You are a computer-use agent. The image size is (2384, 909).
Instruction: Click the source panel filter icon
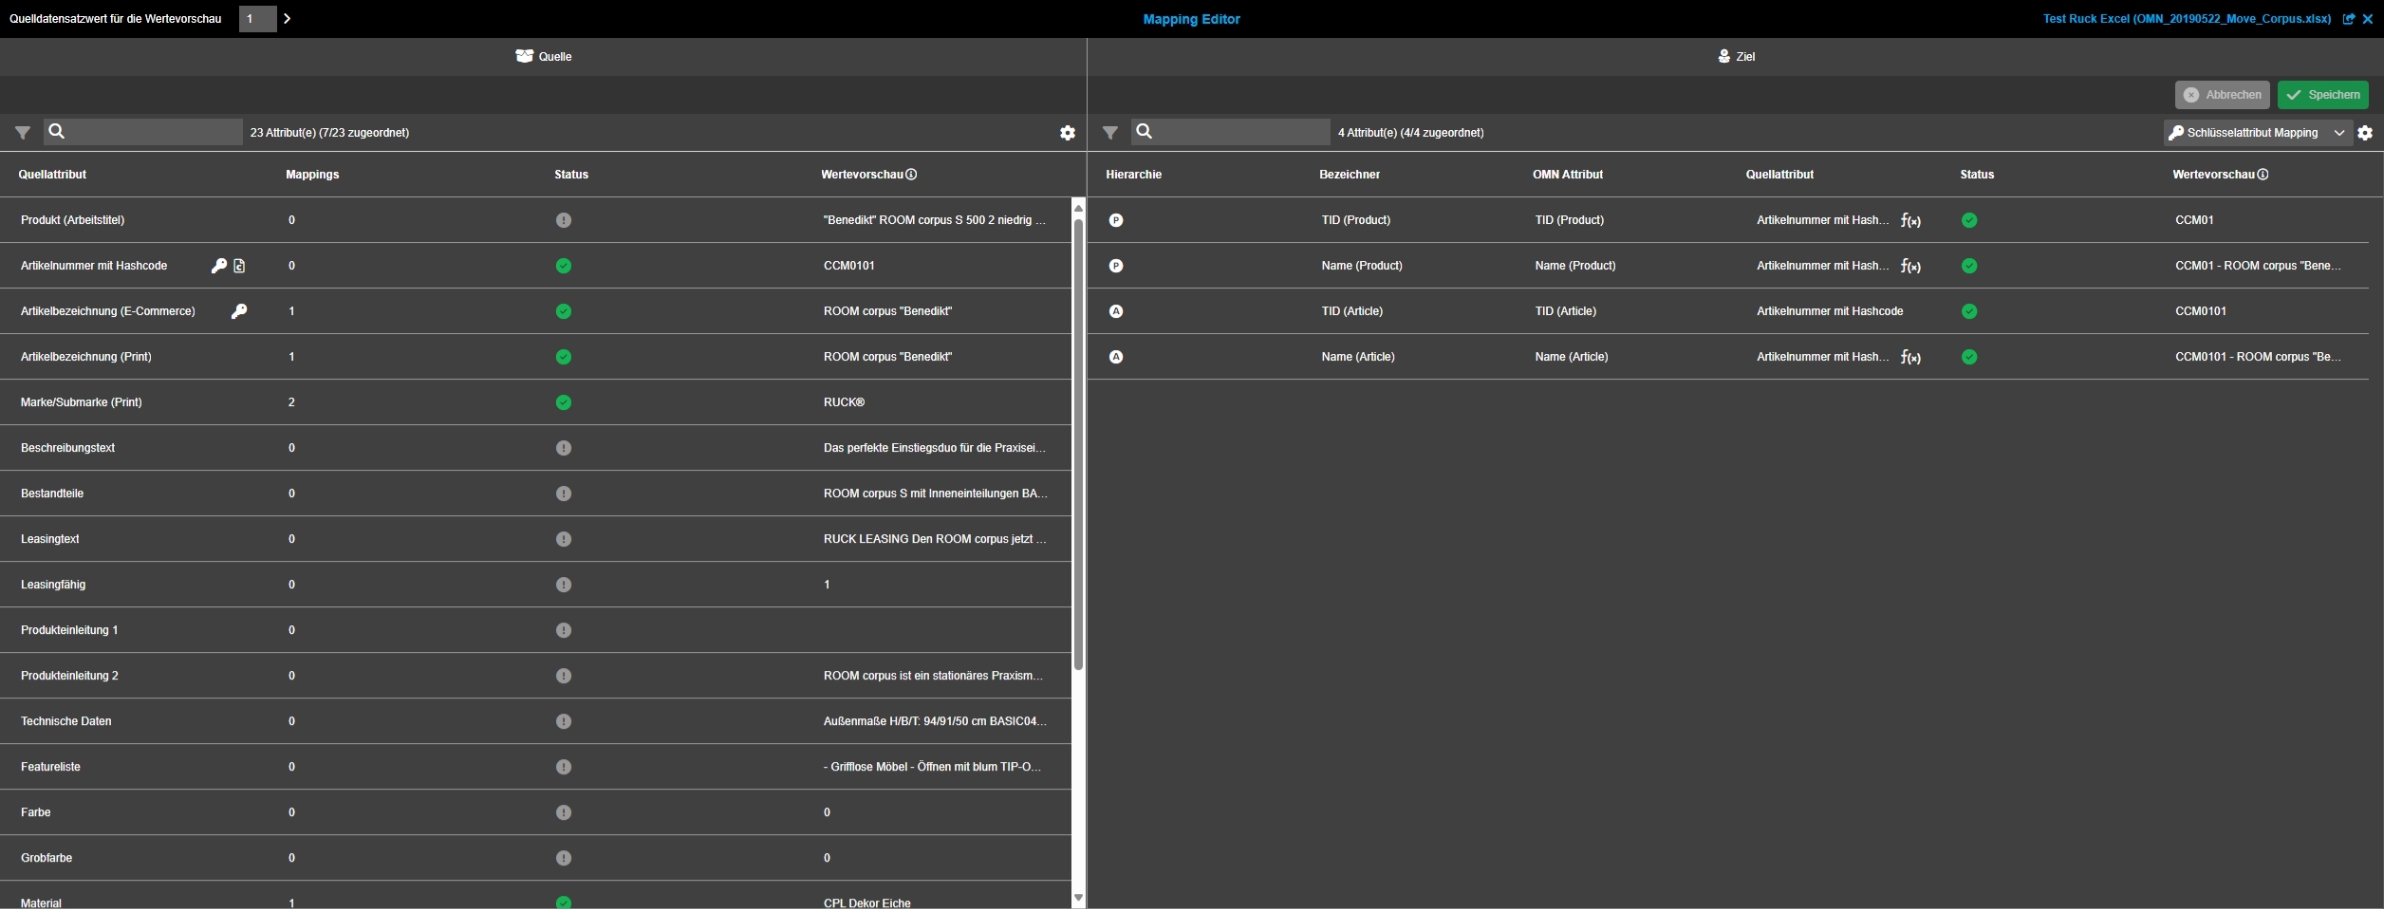[x=22, y=132]
